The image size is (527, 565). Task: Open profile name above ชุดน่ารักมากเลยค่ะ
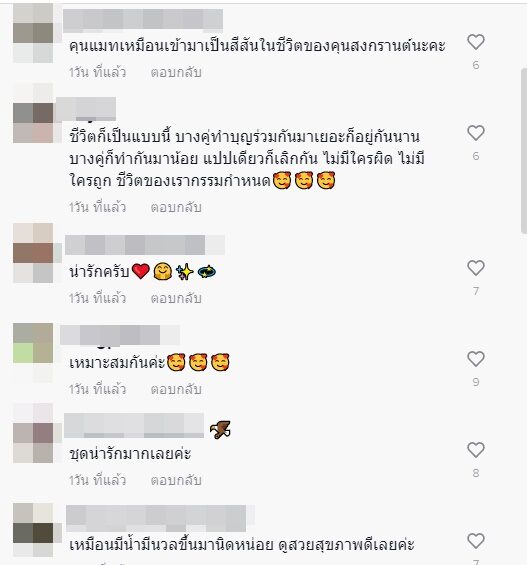134,426
